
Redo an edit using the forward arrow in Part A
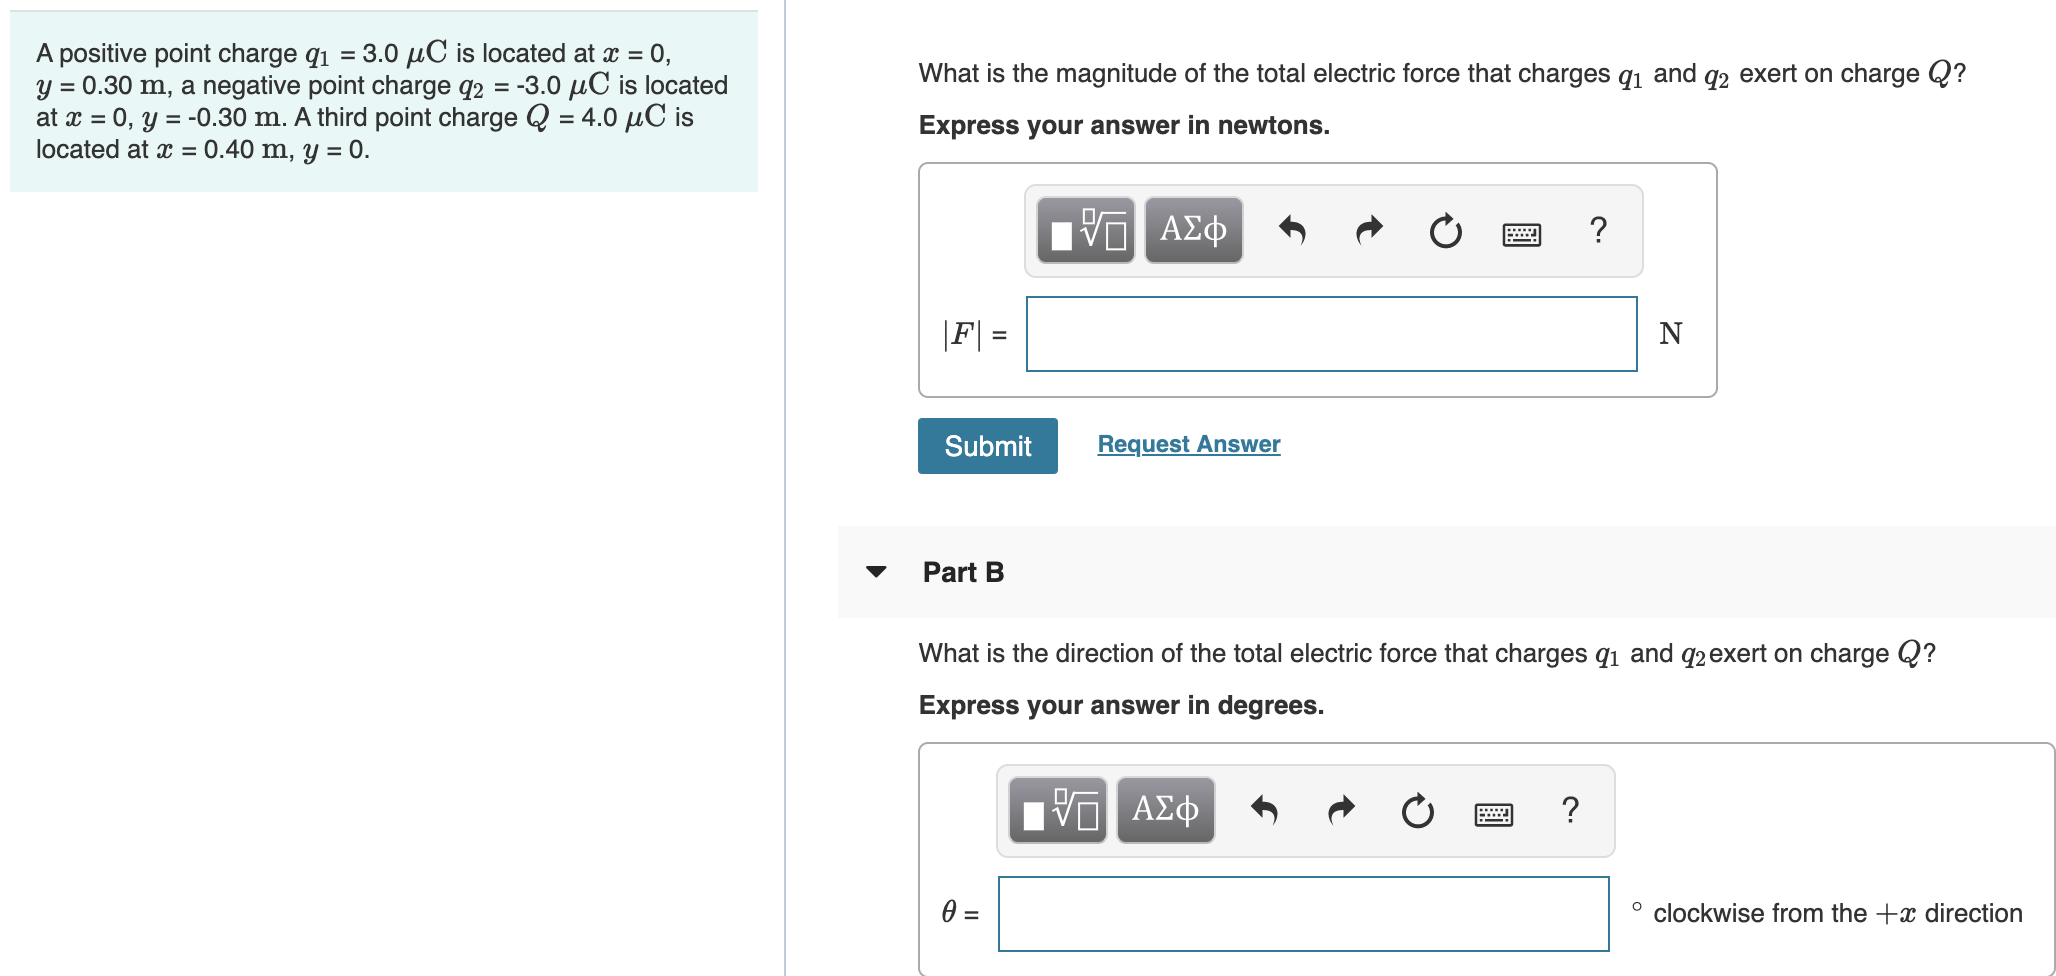tap(1367, 229)
